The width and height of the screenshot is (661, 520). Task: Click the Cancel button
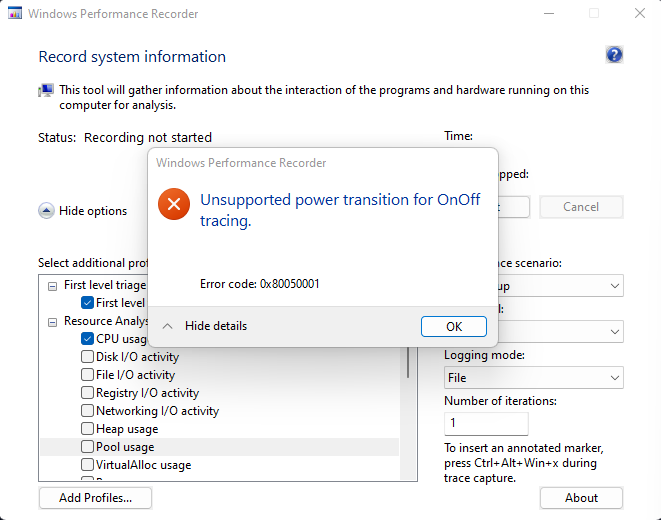tap(581, 207)
